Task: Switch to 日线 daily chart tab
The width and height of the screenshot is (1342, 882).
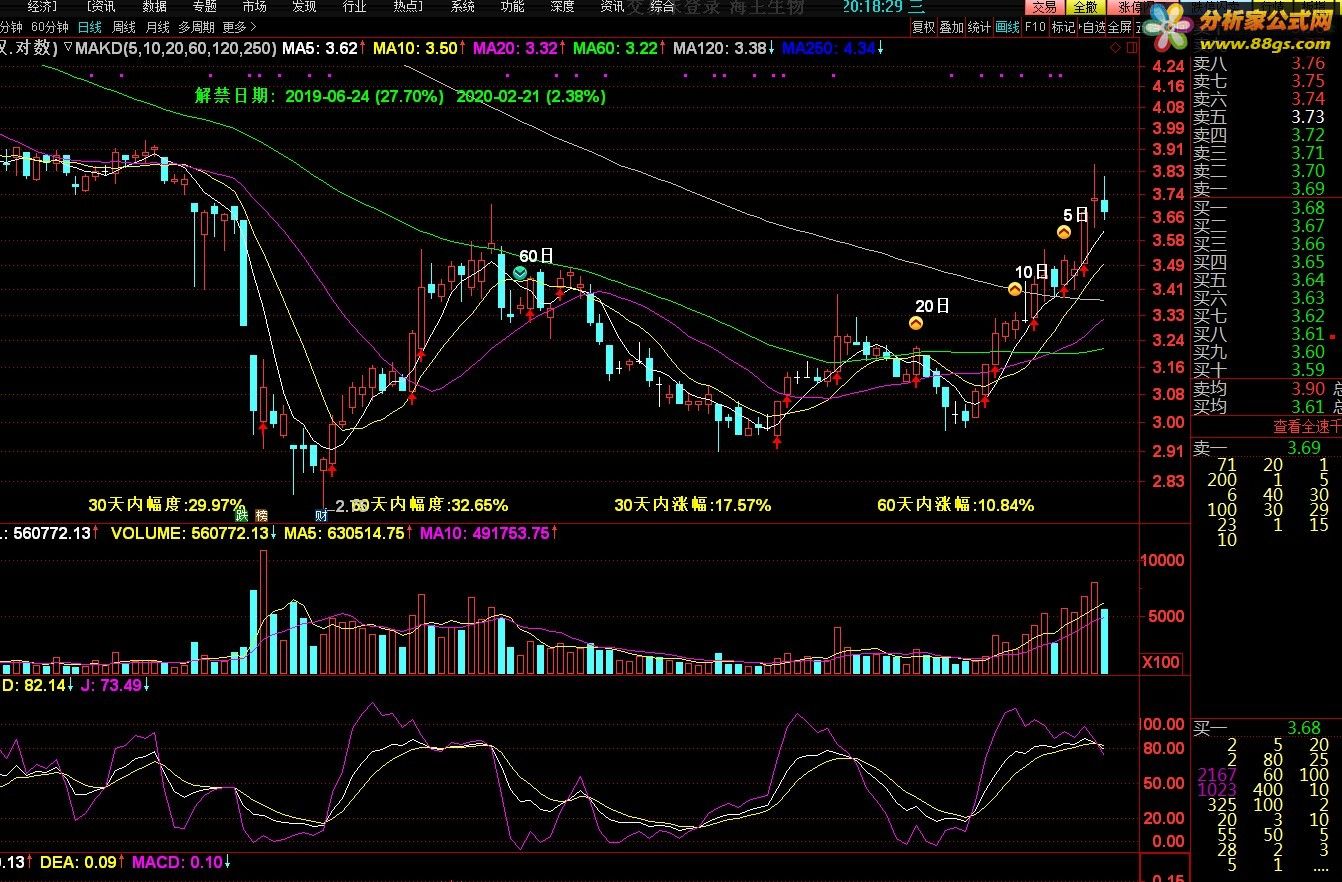Action: coord(89,27)
